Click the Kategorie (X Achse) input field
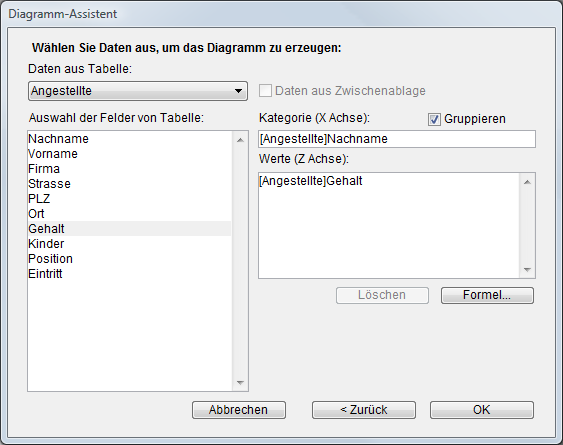This screenshot has width=563, height=445. click(397, 139)
